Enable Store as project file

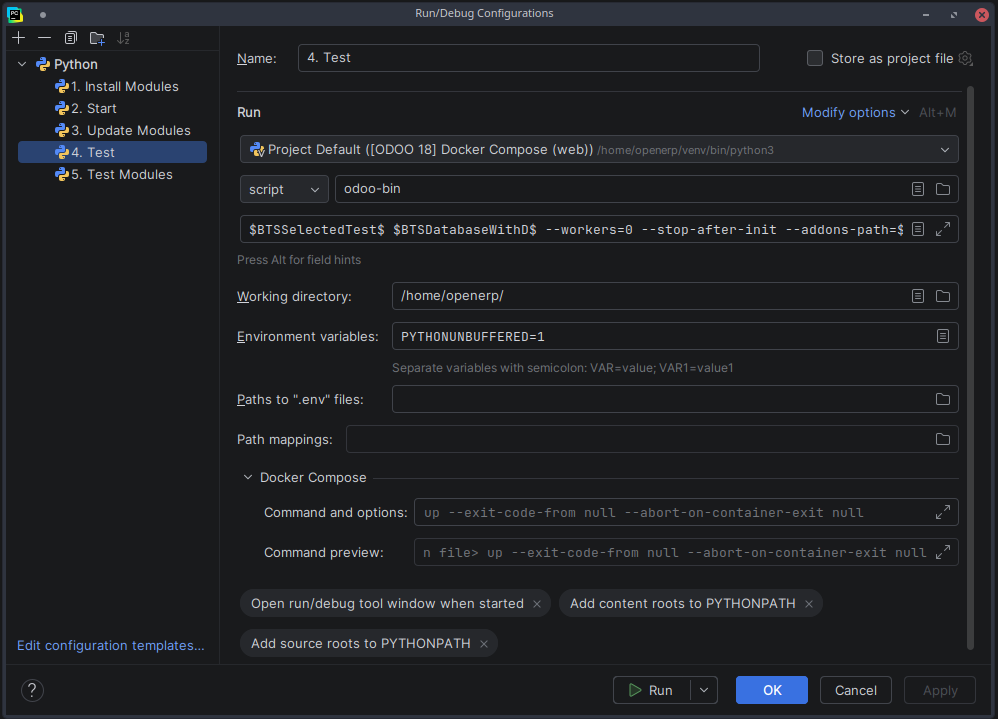click(815, 59)
